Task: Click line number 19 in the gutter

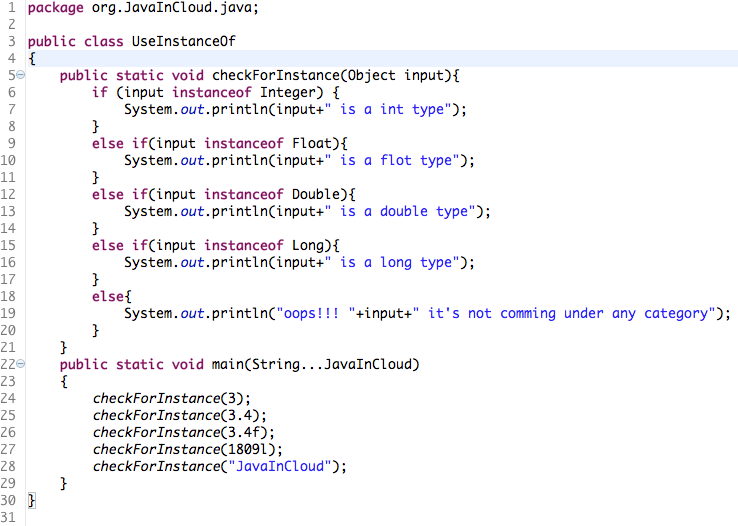Action: pyautogui.click(x=8, y=313)
